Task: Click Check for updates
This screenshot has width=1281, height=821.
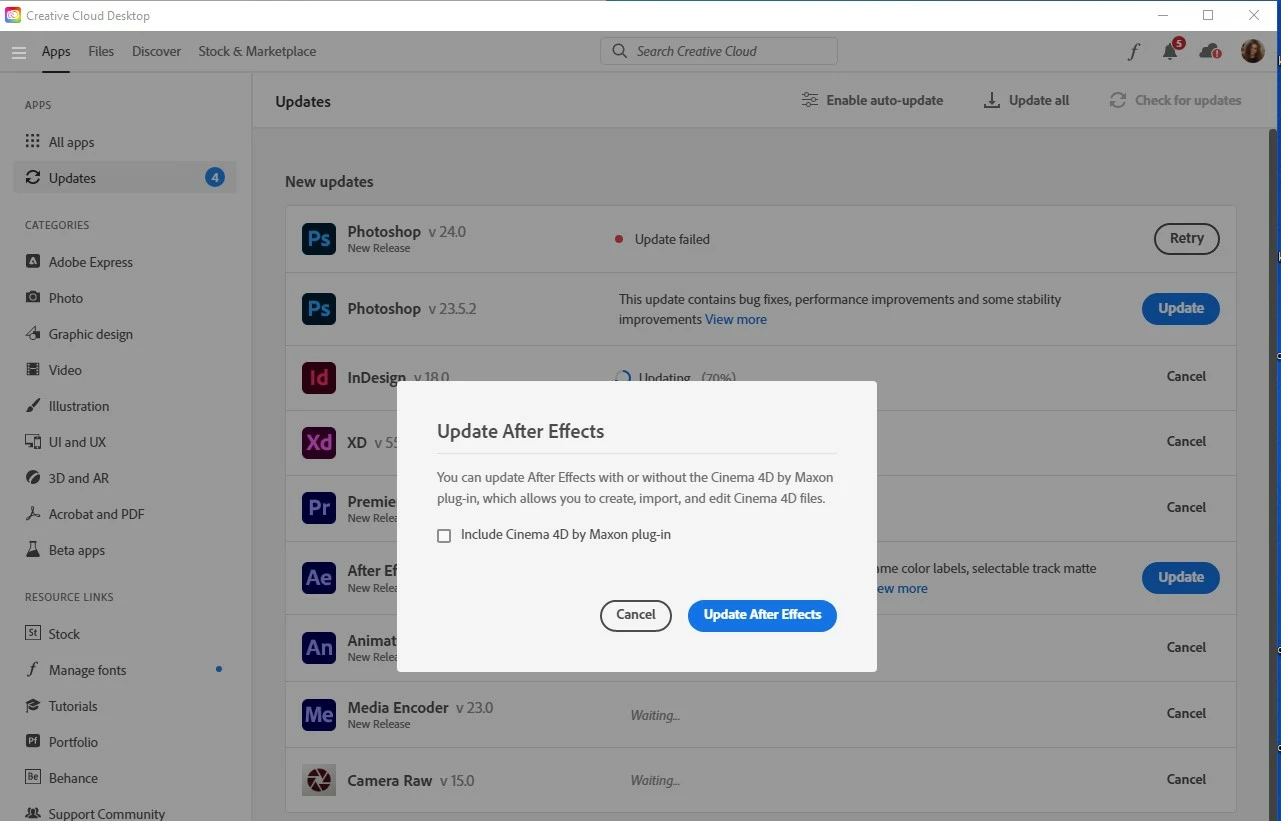Action: 1175,100
